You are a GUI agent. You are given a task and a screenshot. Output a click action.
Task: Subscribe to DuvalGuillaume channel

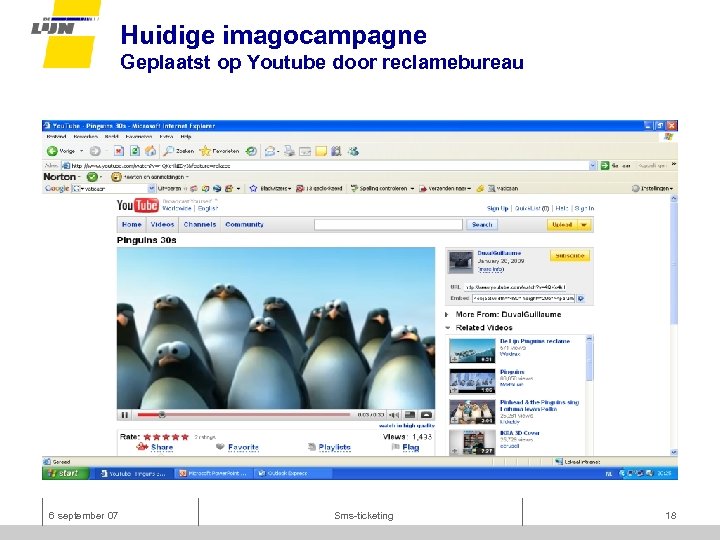click(x=569, y=256)
